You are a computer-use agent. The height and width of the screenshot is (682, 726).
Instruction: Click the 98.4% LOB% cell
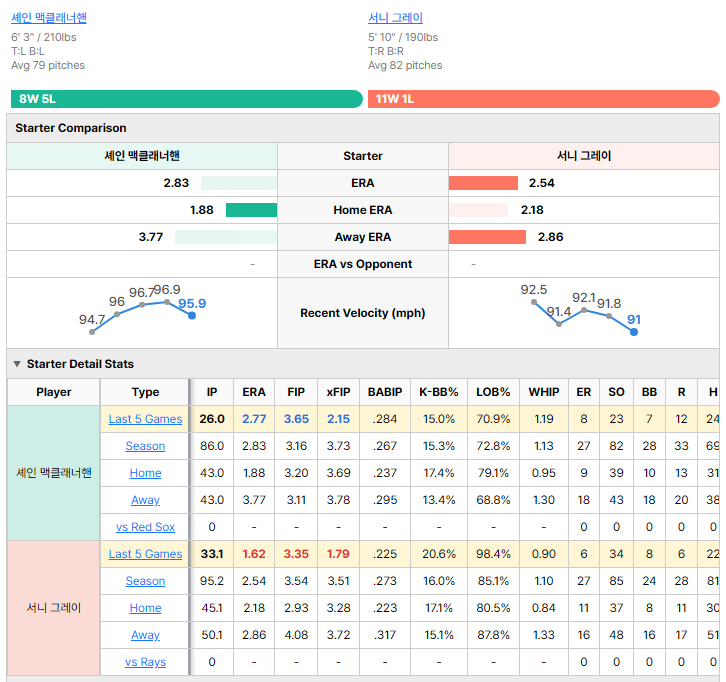(494, 554)
